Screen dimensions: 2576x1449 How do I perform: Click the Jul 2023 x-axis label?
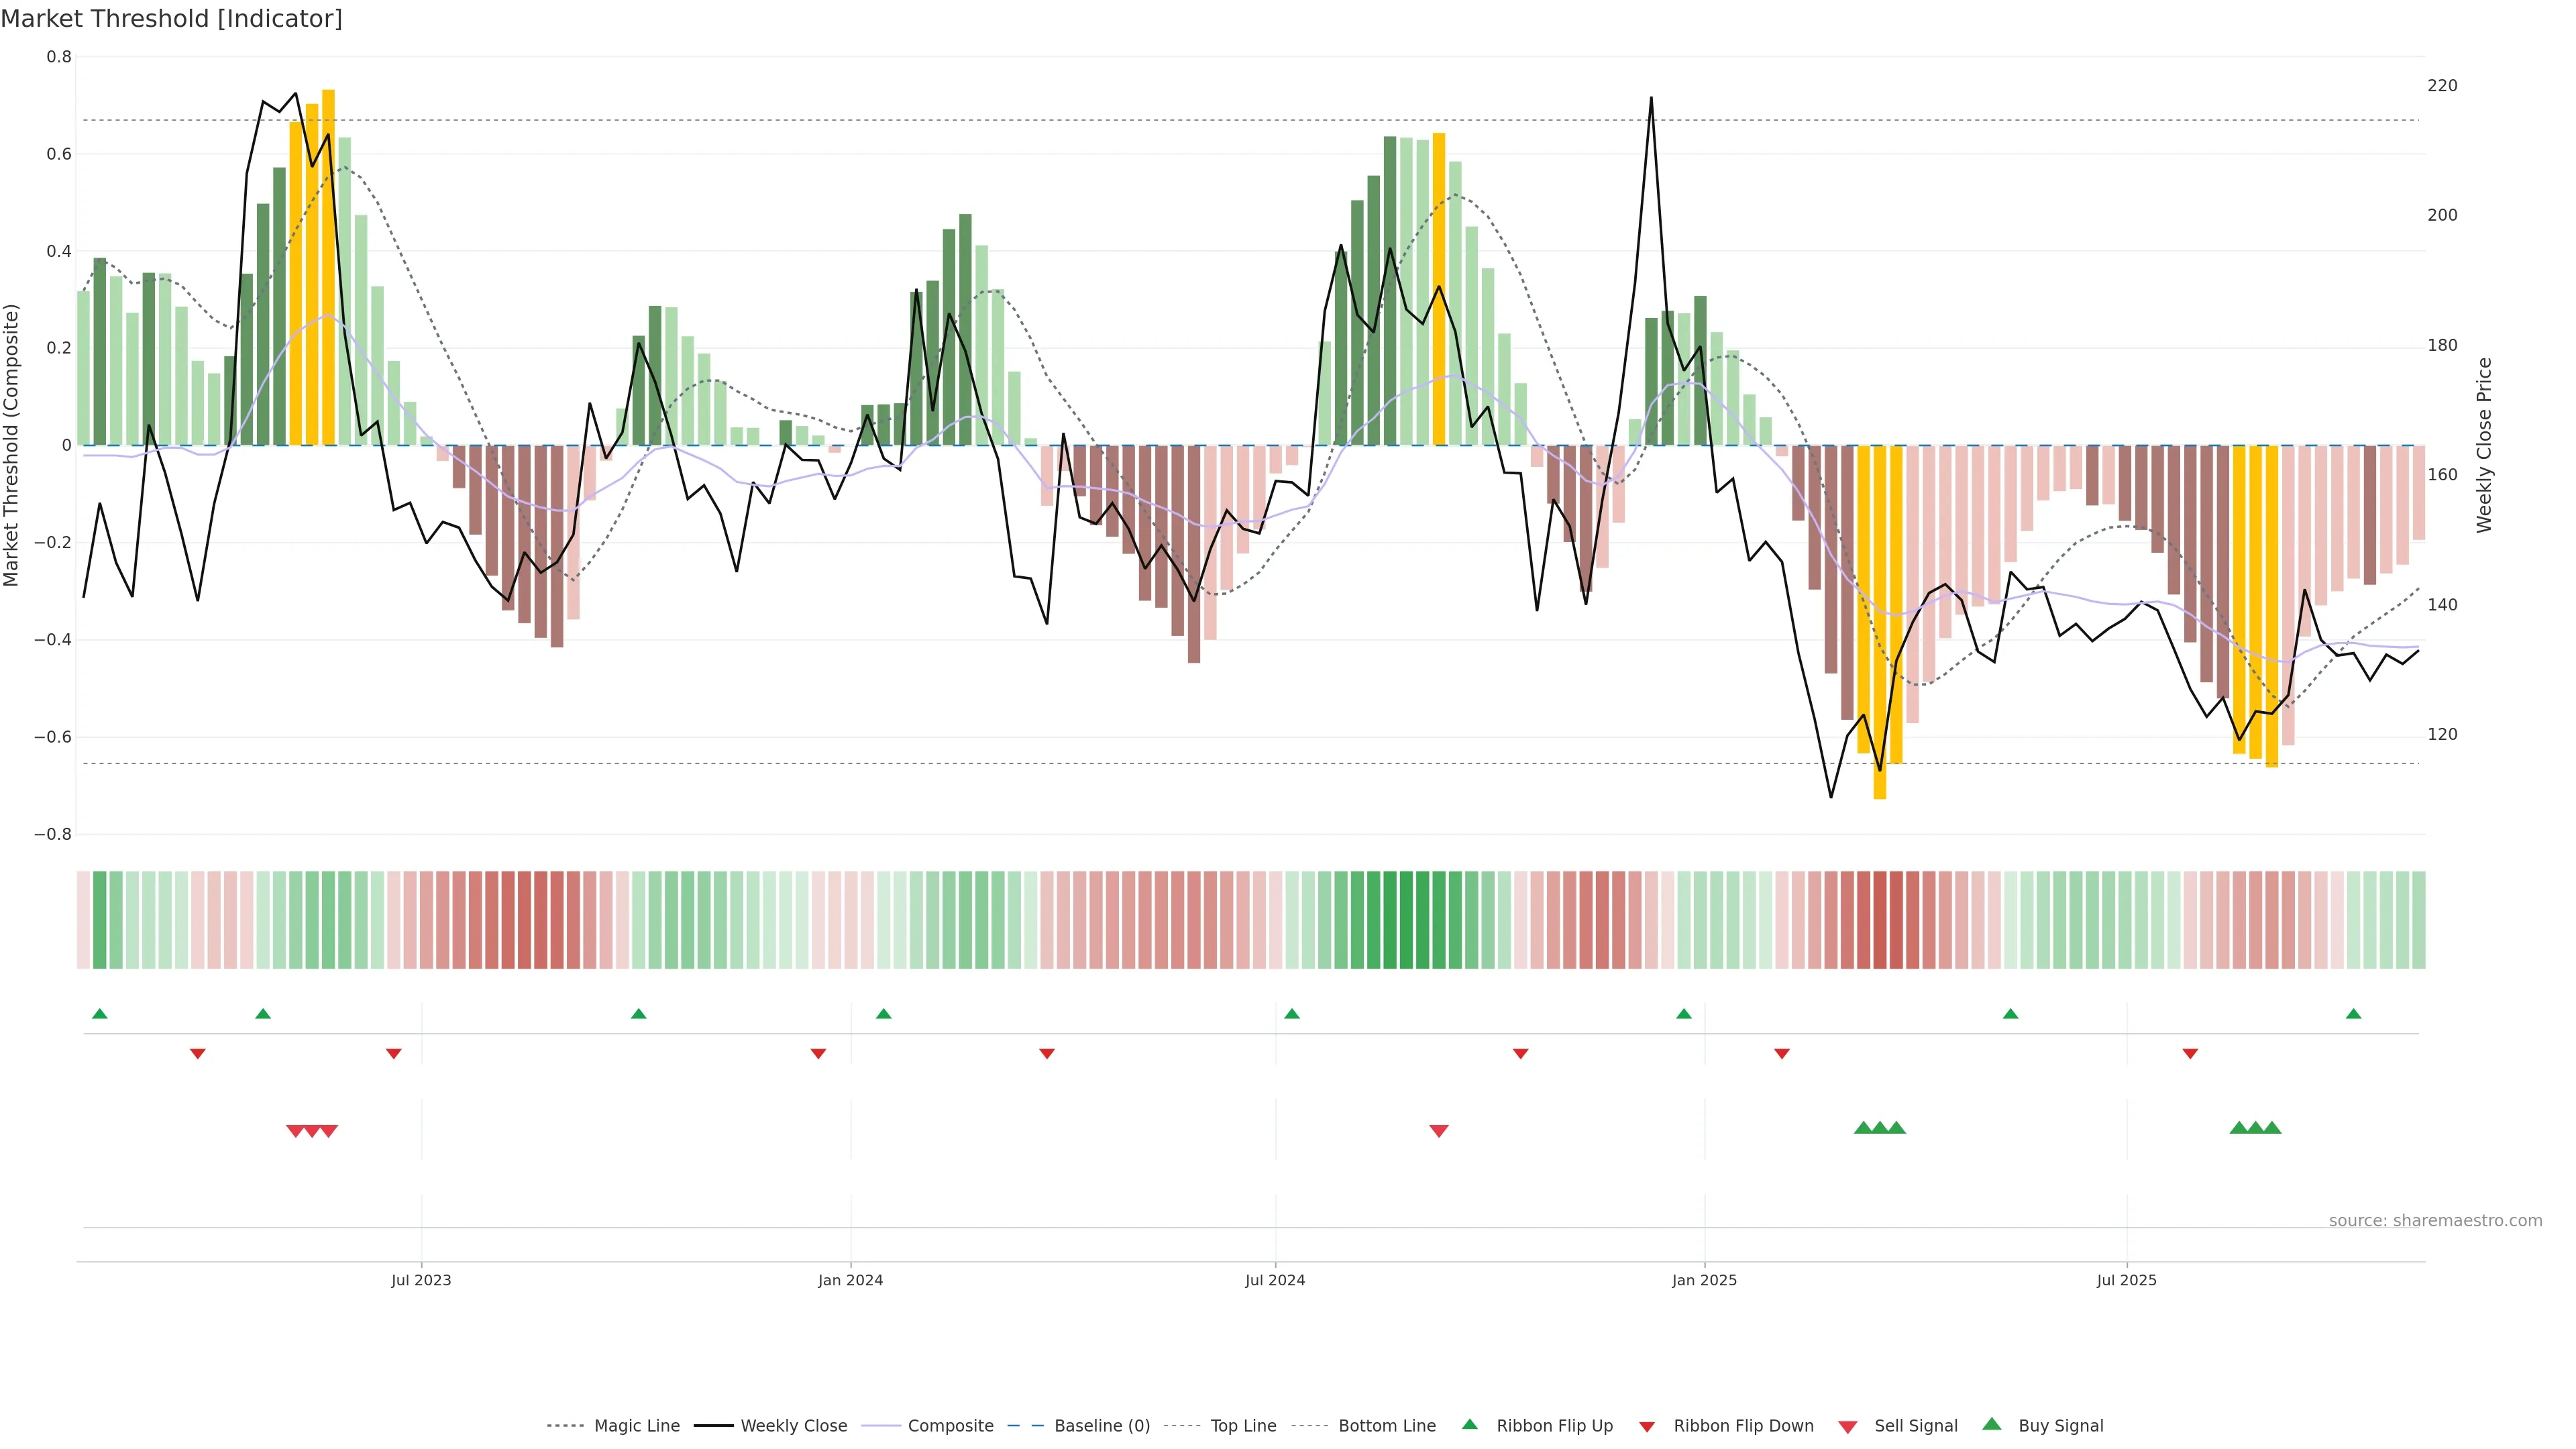421,1280
